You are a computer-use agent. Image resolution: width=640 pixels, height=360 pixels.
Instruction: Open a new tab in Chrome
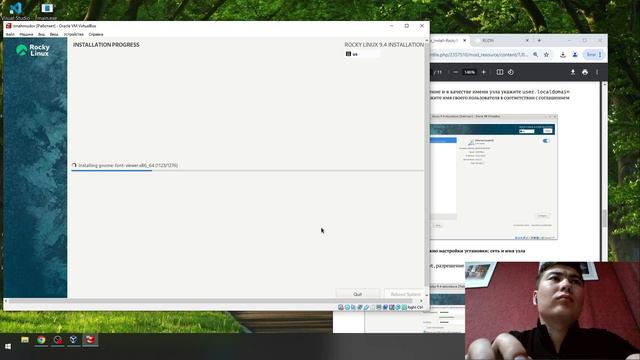pos(539,40)
